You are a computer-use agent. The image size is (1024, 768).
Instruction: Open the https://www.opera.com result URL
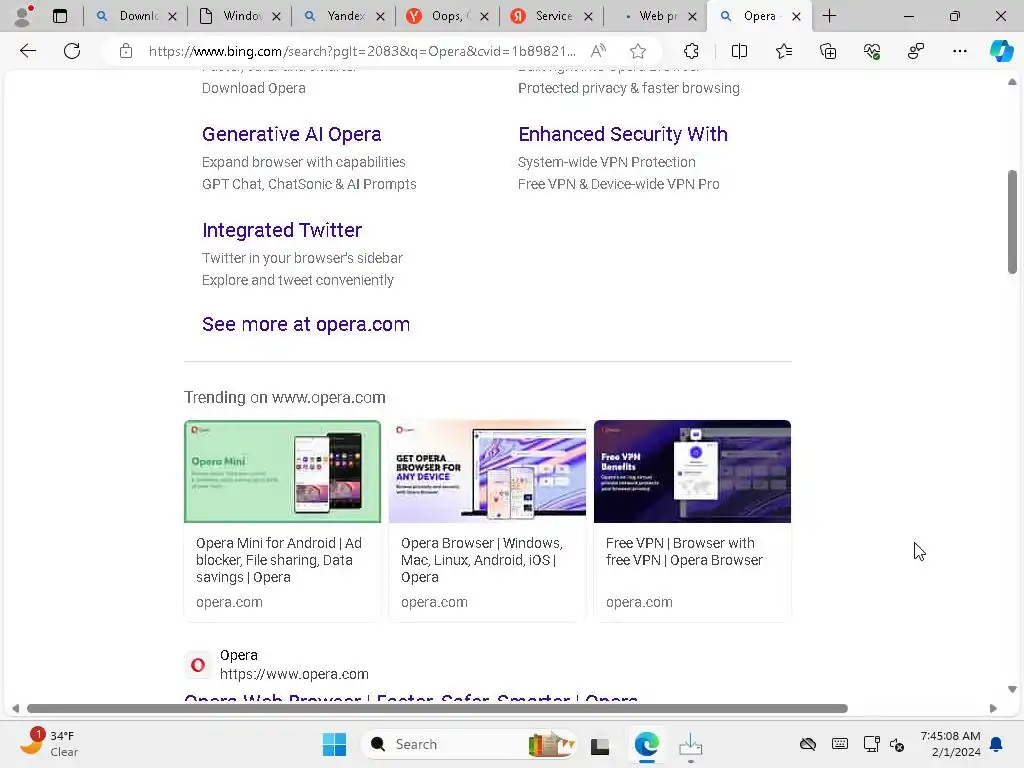point(294,674)
